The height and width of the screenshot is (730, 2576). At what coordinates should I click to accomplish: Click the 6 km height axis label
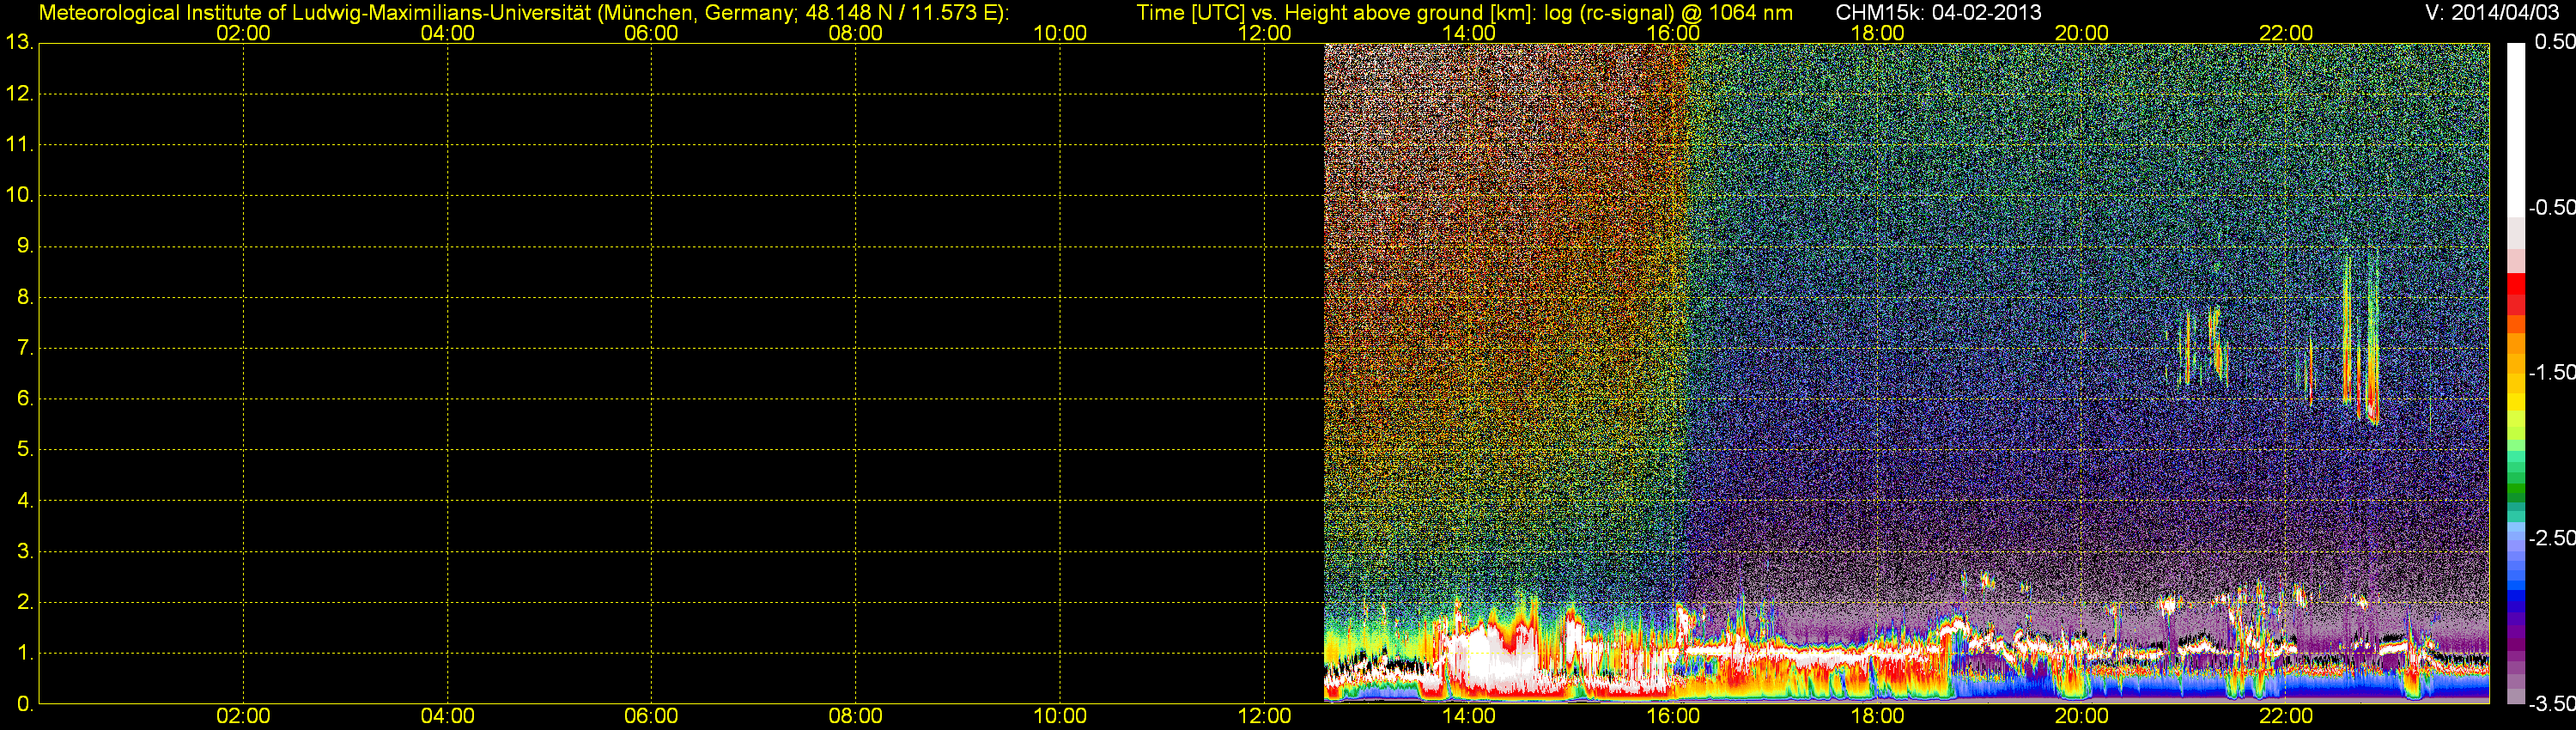pyautogui.click(x=24, y=399)
